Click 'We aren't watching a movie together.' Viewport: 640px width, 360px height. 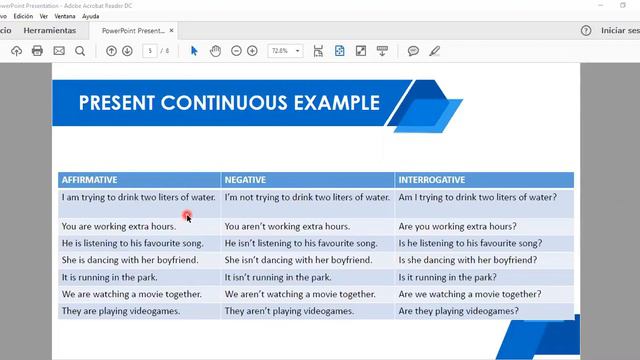[x=300, y=294]
